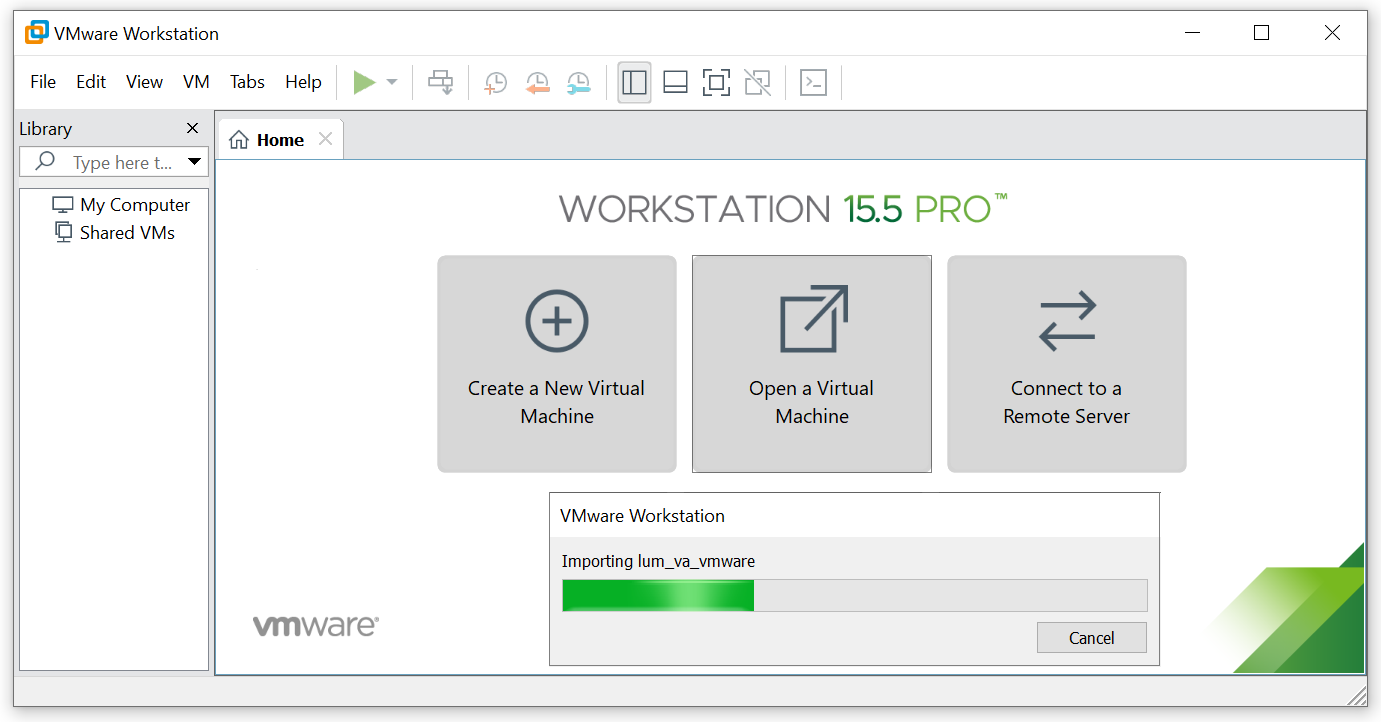Send Ctrl+Alt+Del to the guest
The height and width of the screenshot is (722, 1381).
point(440,82)
